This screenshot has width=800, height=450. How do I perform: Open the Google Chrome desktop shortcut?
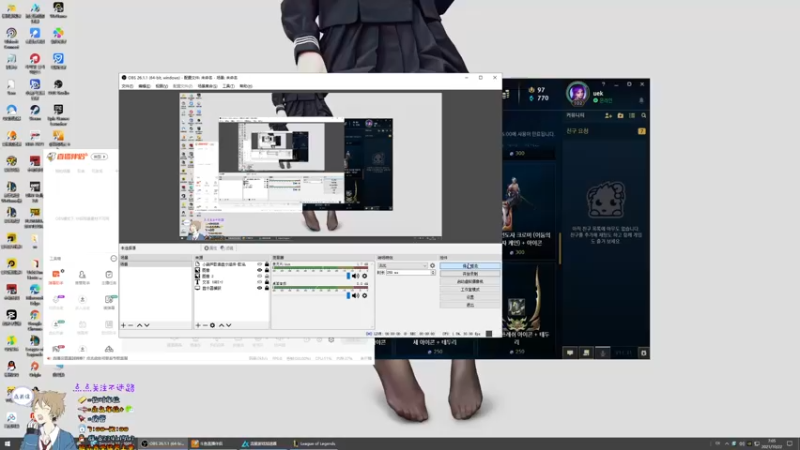[35, 319]
